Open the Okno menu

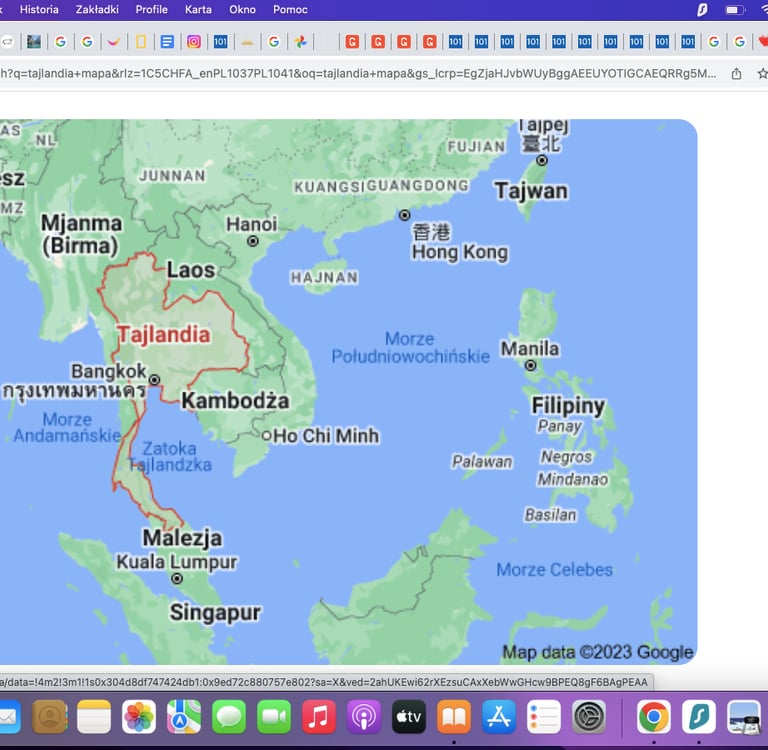242,10
